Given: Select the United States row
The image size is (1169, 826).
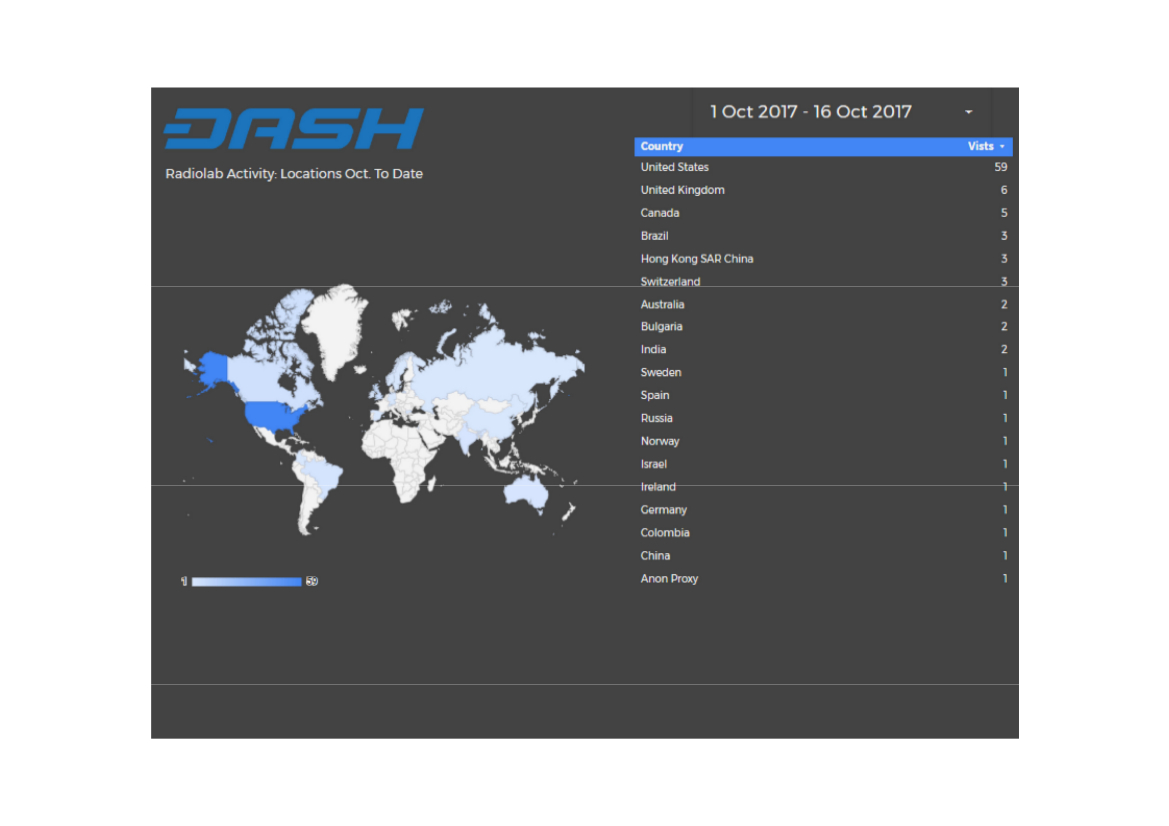Looking at the screenshot, I should pos(823,167).
